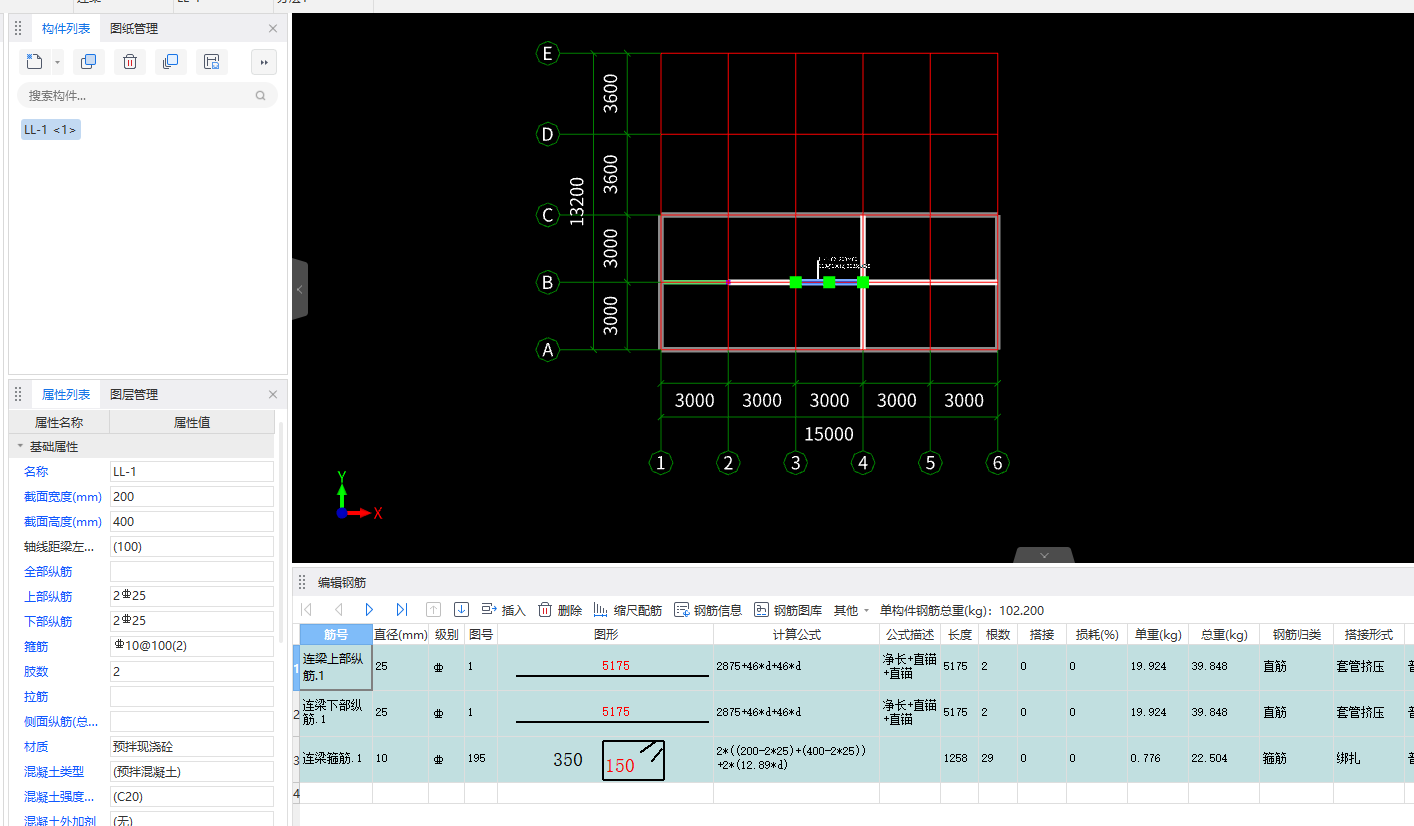Click the middle green grip on beam

(x=829, y=282)
